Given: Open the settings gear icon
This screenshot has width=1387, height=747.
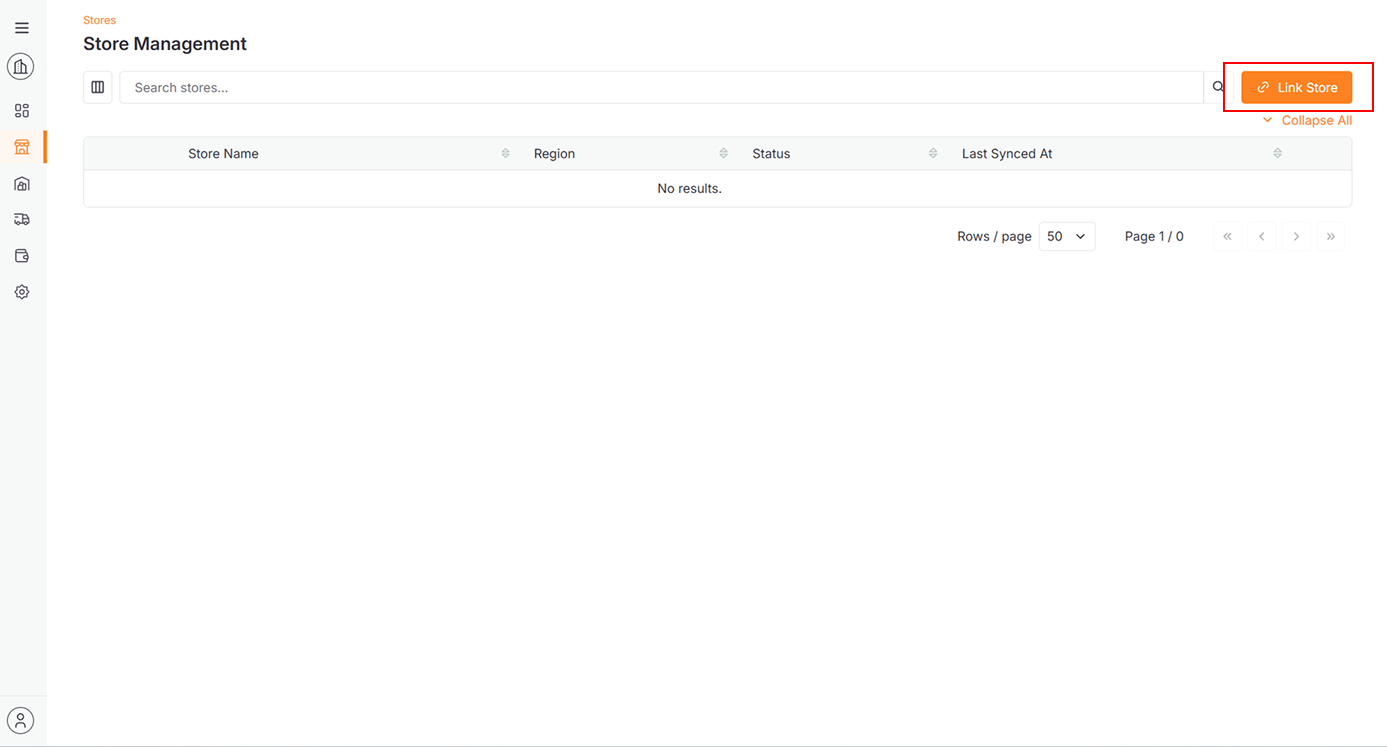Looking at the screenshot, I should point(22,292).
